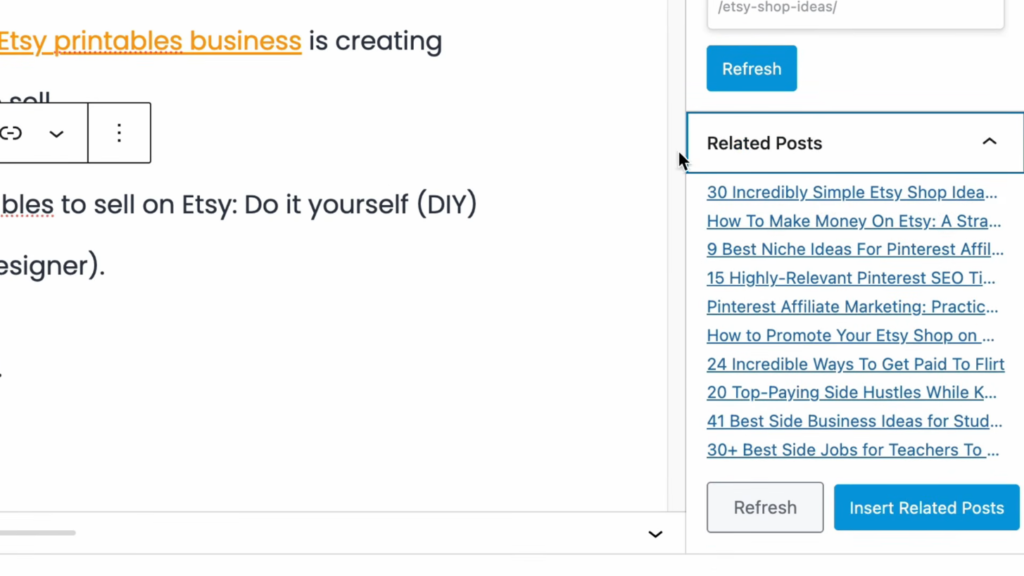Open 9 Best Niche Ideas For Pinterest link
Image resolution: width=1024 pixels, height=576 pixels.
coord(854,249)
